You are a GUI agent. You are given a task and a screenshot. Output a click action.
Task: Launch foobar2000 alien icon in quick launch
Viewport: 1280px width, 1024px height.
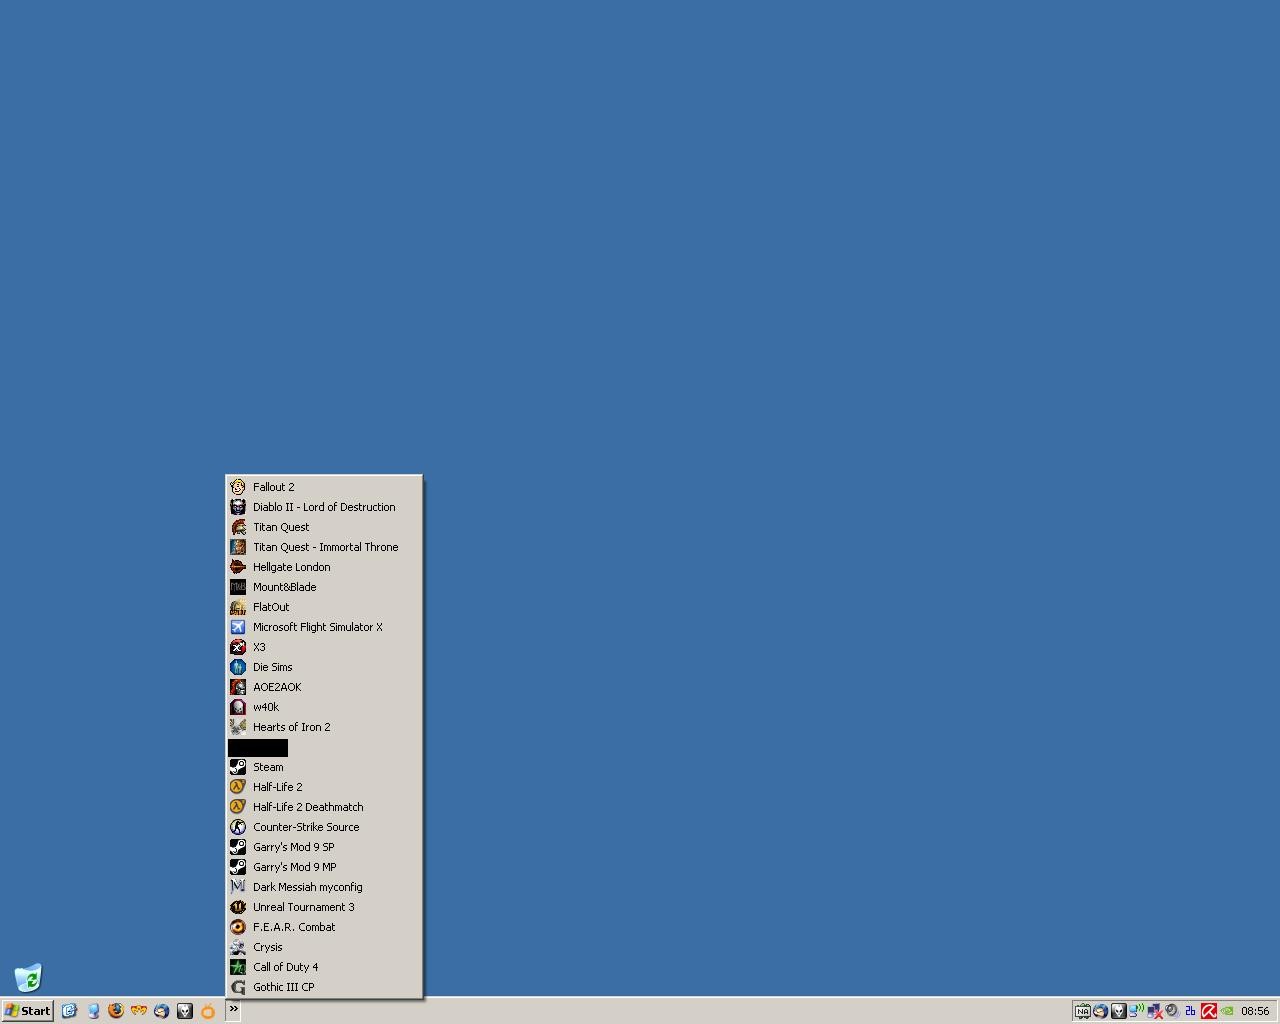coord(185,1011)
